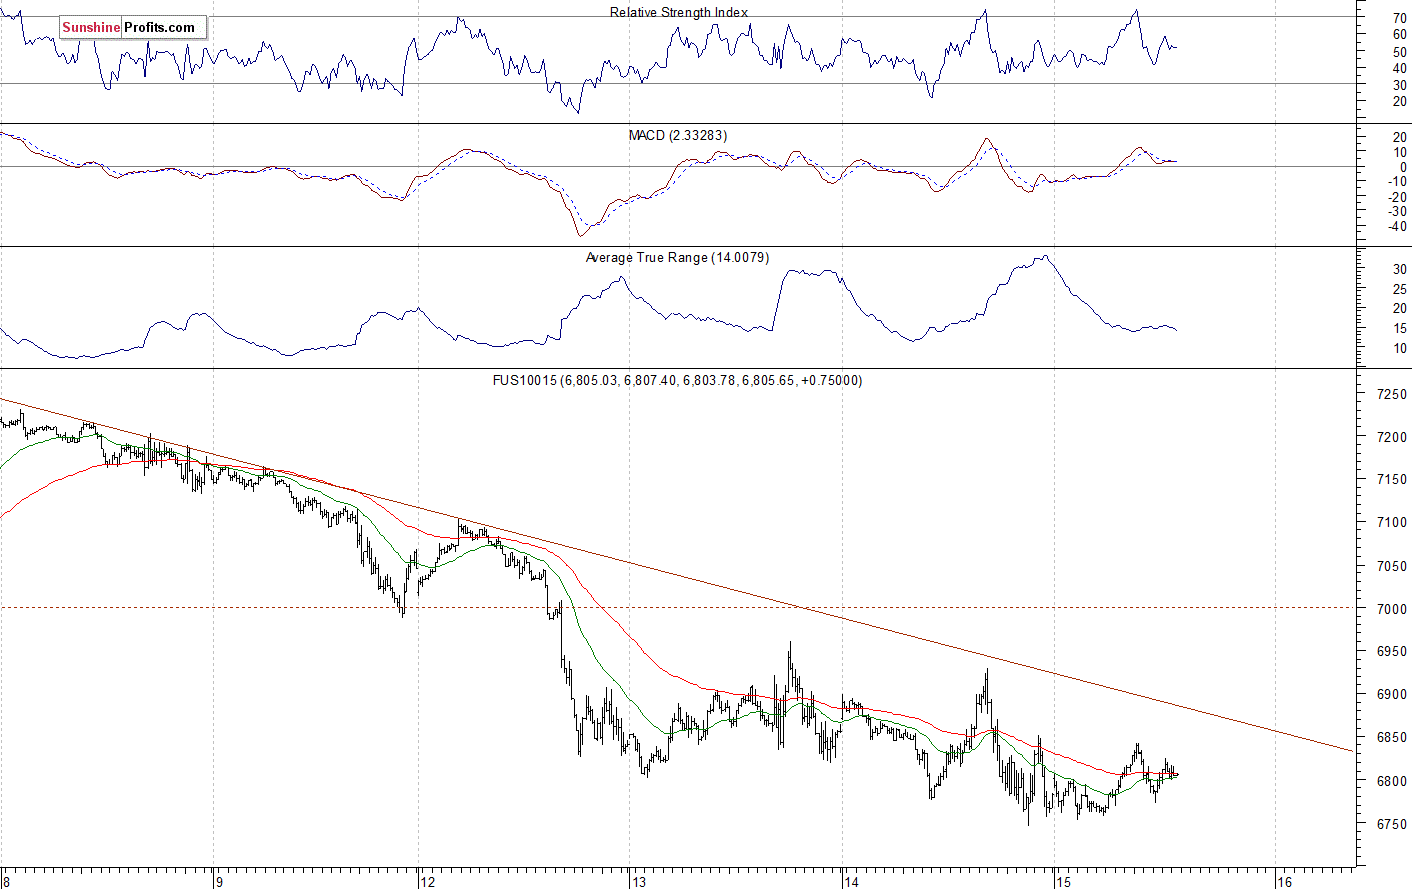
Task: Click the RSI axis value 50
Action: click(x=1399, y=51)
